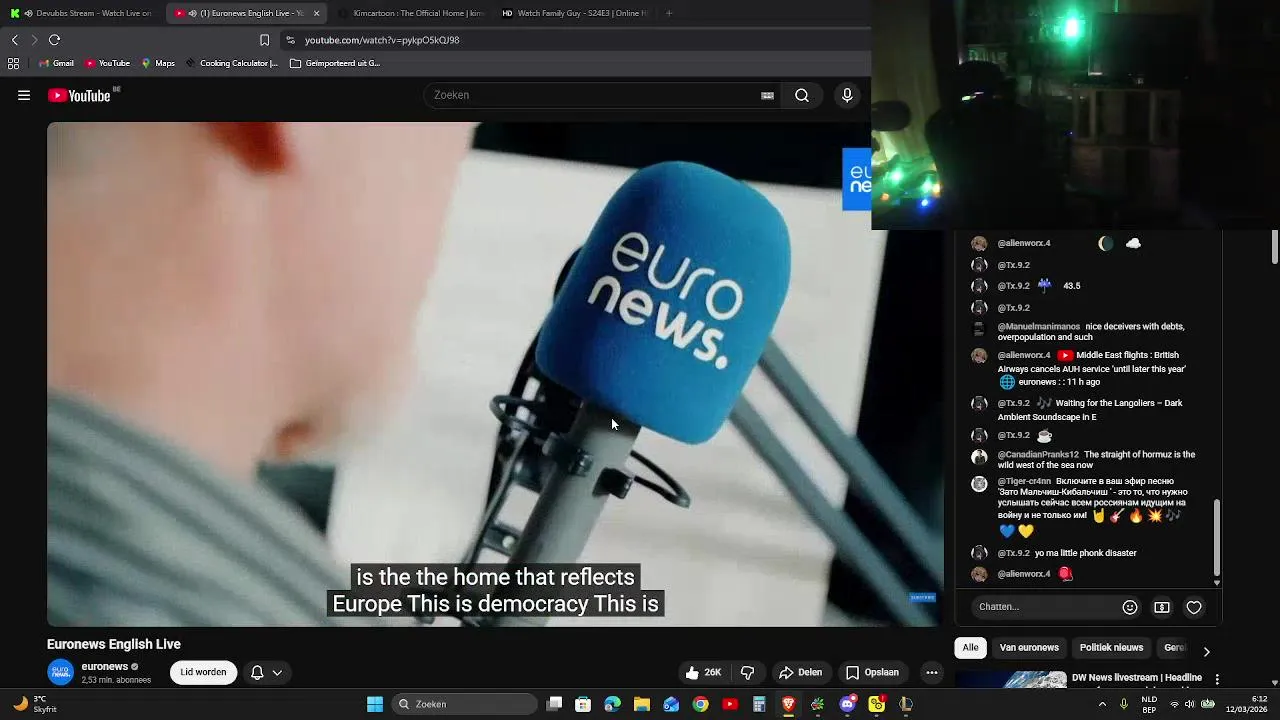The width and height of the screenshot is (1280, 720).
Task: Reload the current page
Action: tap(54, 40)
